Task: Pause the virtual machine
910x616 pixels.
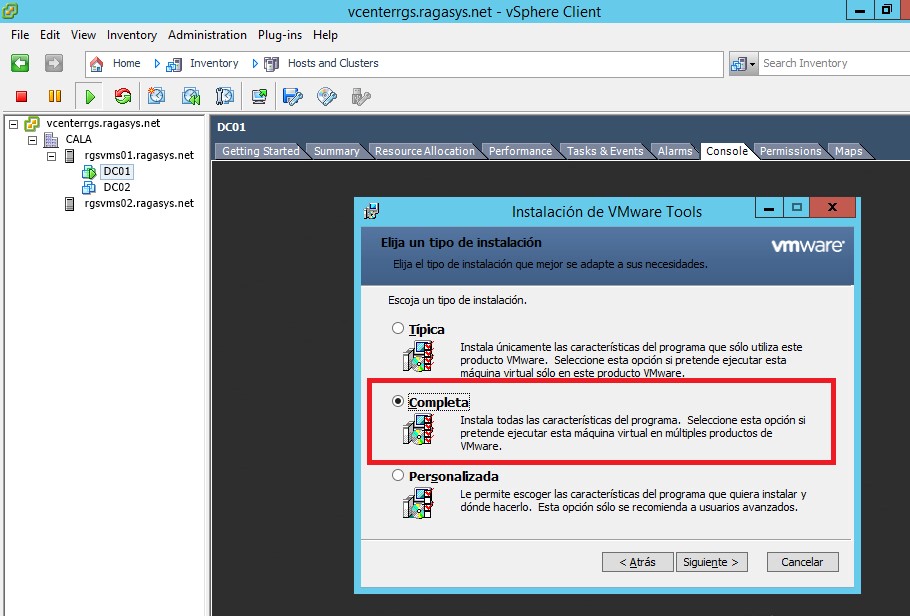Action: coord(52,96)
